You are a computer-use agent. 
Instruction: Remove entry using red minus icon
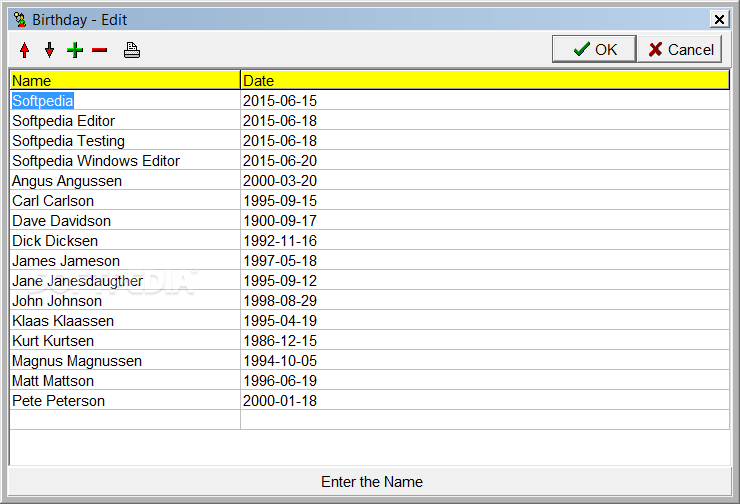(100, 50)
